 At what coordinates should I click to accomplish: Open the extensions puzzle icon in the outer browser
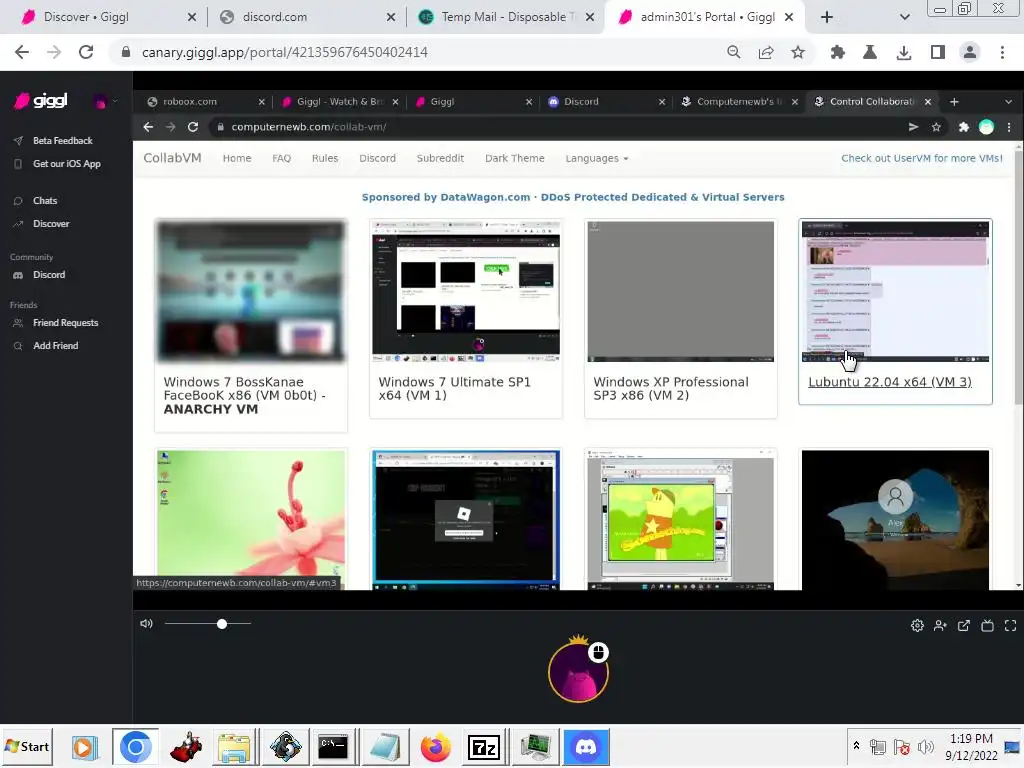tap(837, 52)
